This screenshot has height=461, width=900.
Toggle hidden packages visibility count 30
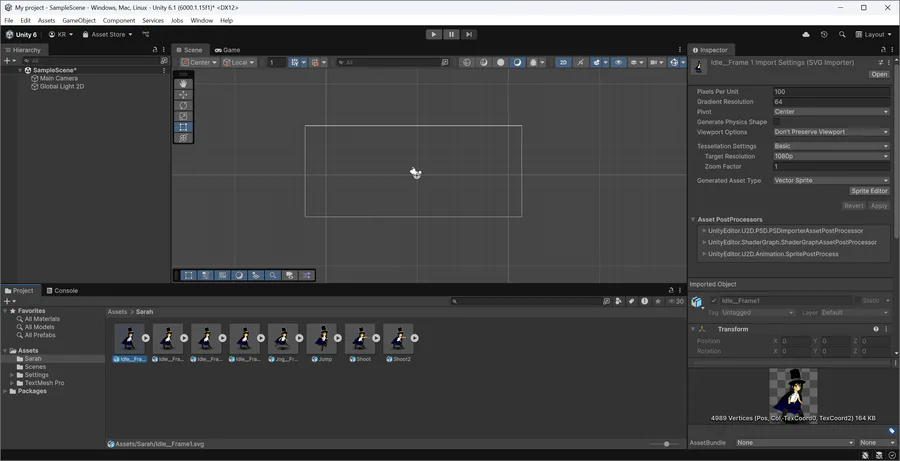(x=676, y=301)
